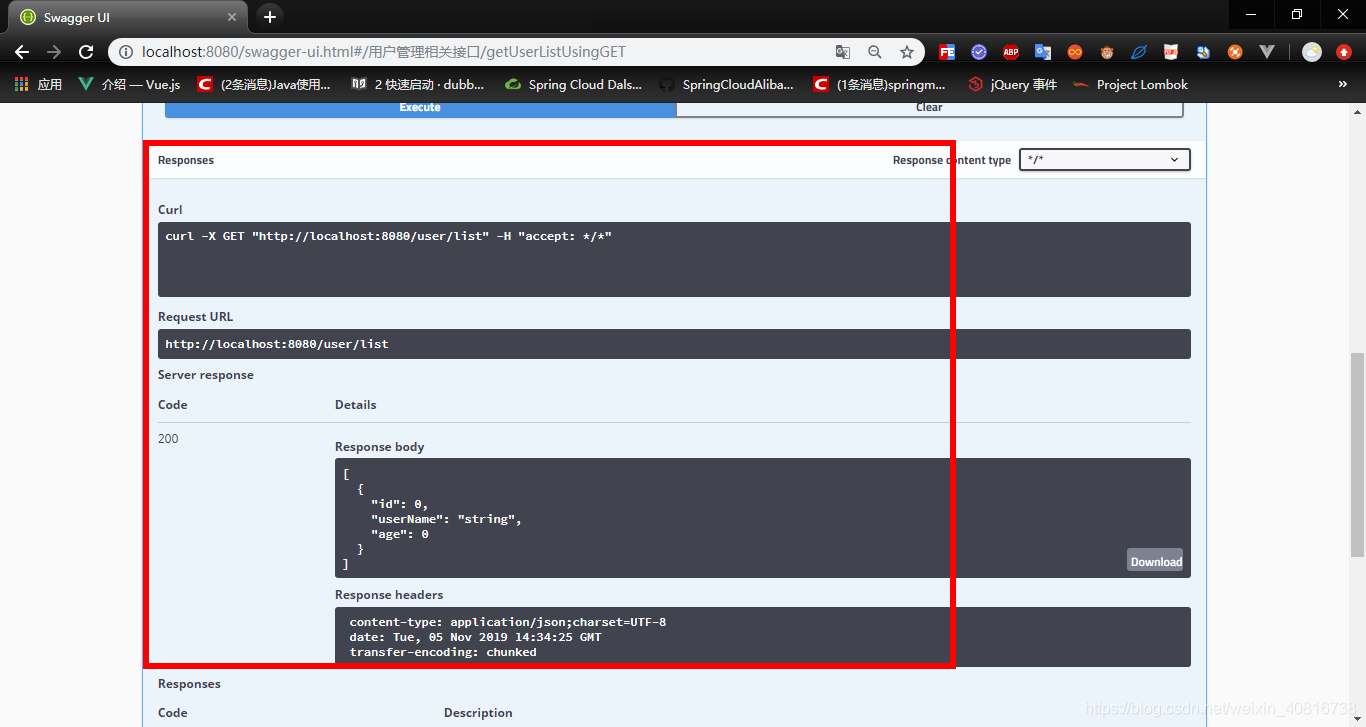Reload the Swagger UI page

click(x=86, y=52)
